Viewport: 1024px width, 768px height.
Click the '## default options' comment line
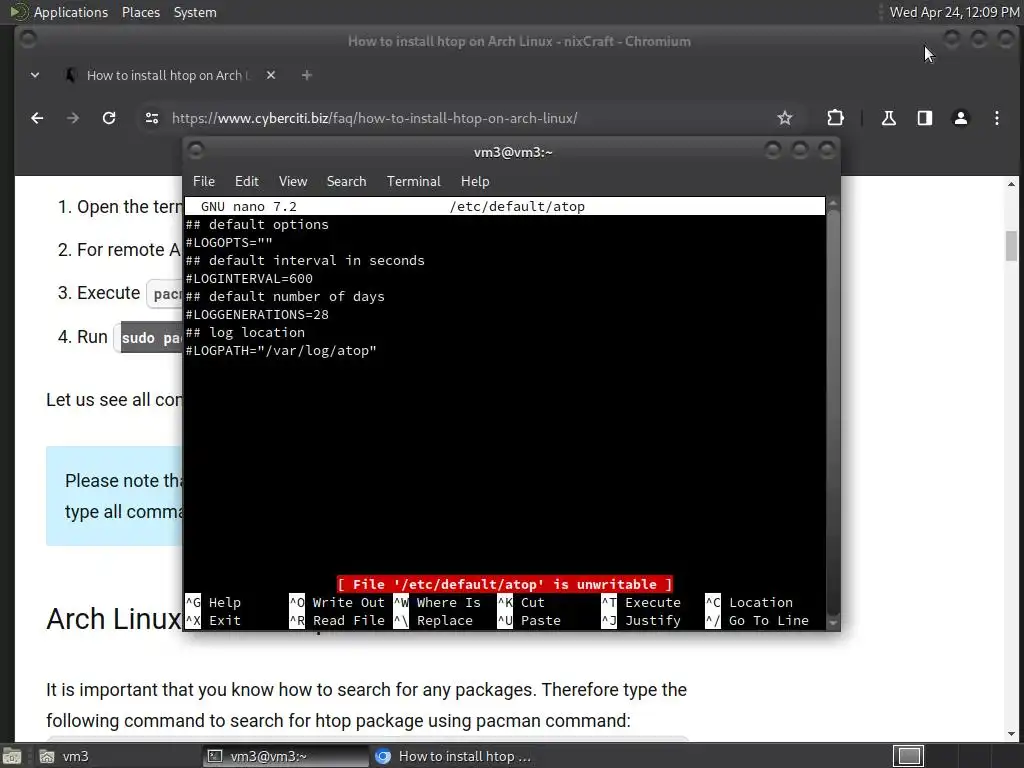tap(257, 225)
